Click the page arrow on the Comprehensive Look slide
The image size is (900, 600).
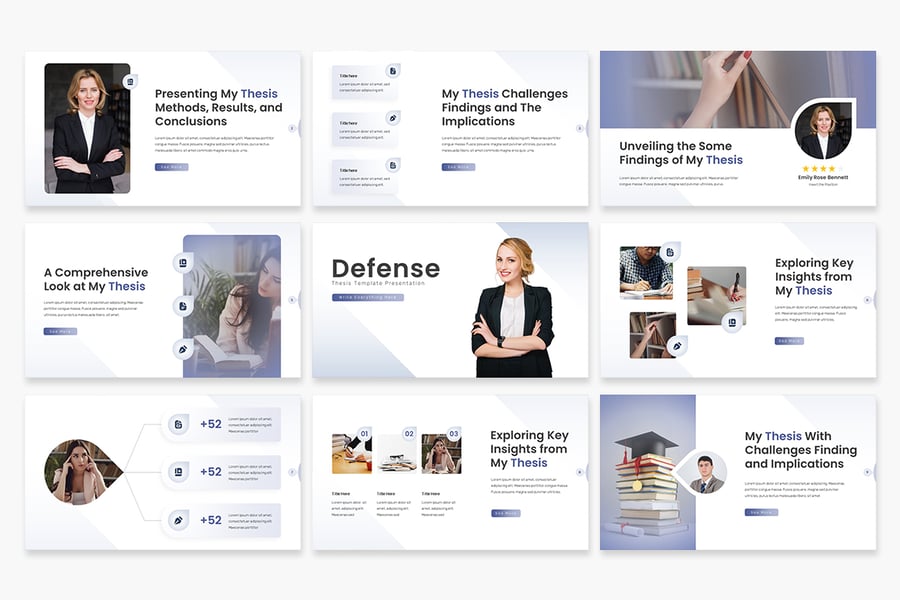point(292,299)
